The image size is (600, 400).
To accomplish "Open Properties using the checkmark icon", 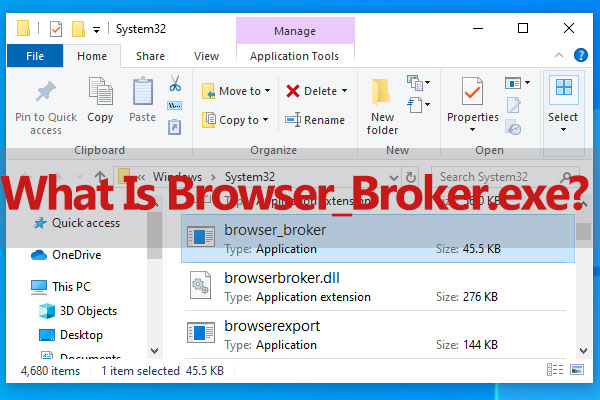I will click(473, 93).
